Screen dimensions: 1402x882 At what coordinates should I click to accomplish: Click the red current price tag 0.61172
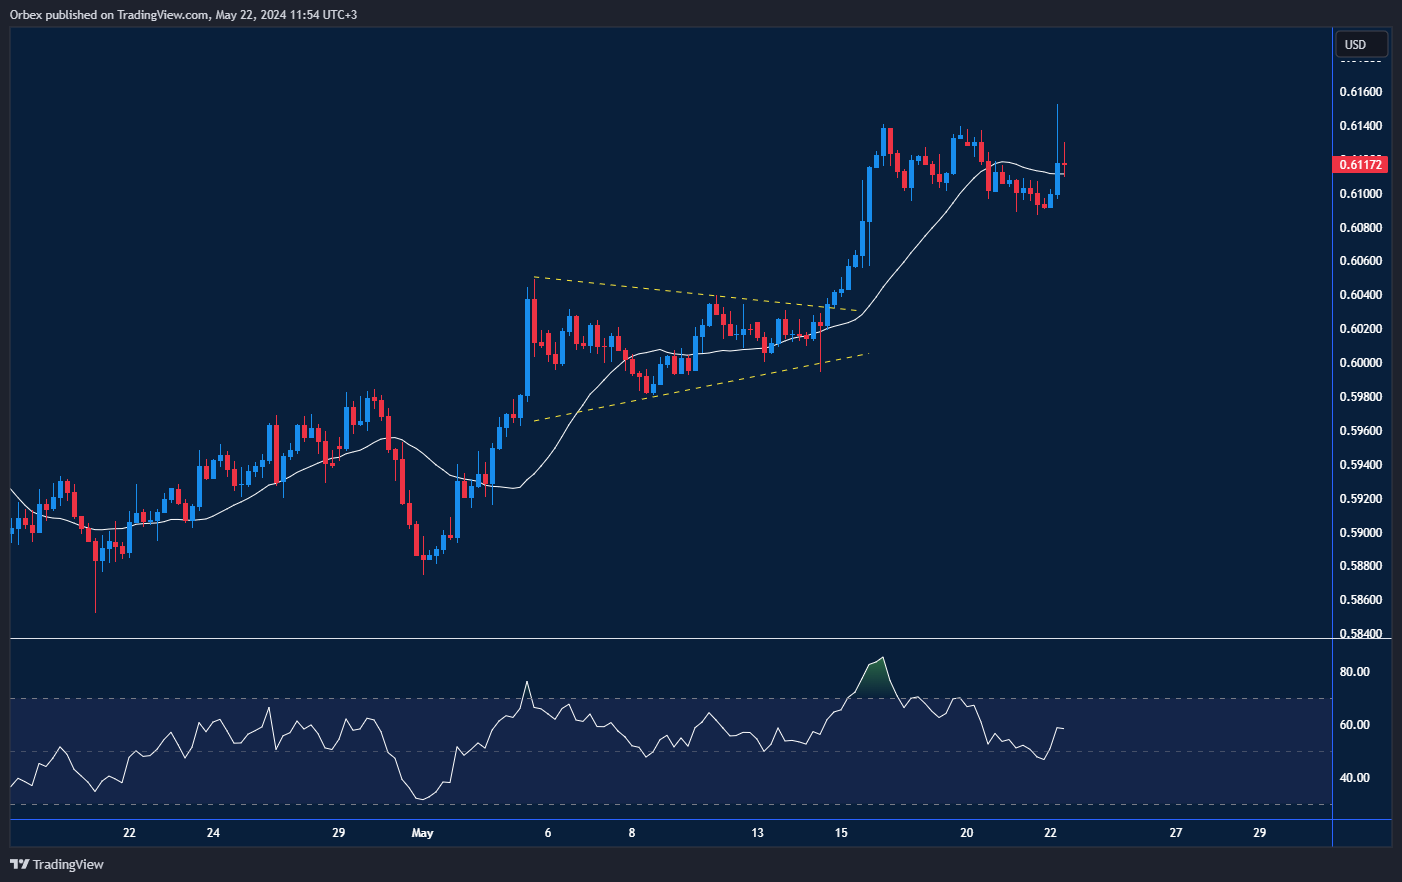[x=1361, y=164]
